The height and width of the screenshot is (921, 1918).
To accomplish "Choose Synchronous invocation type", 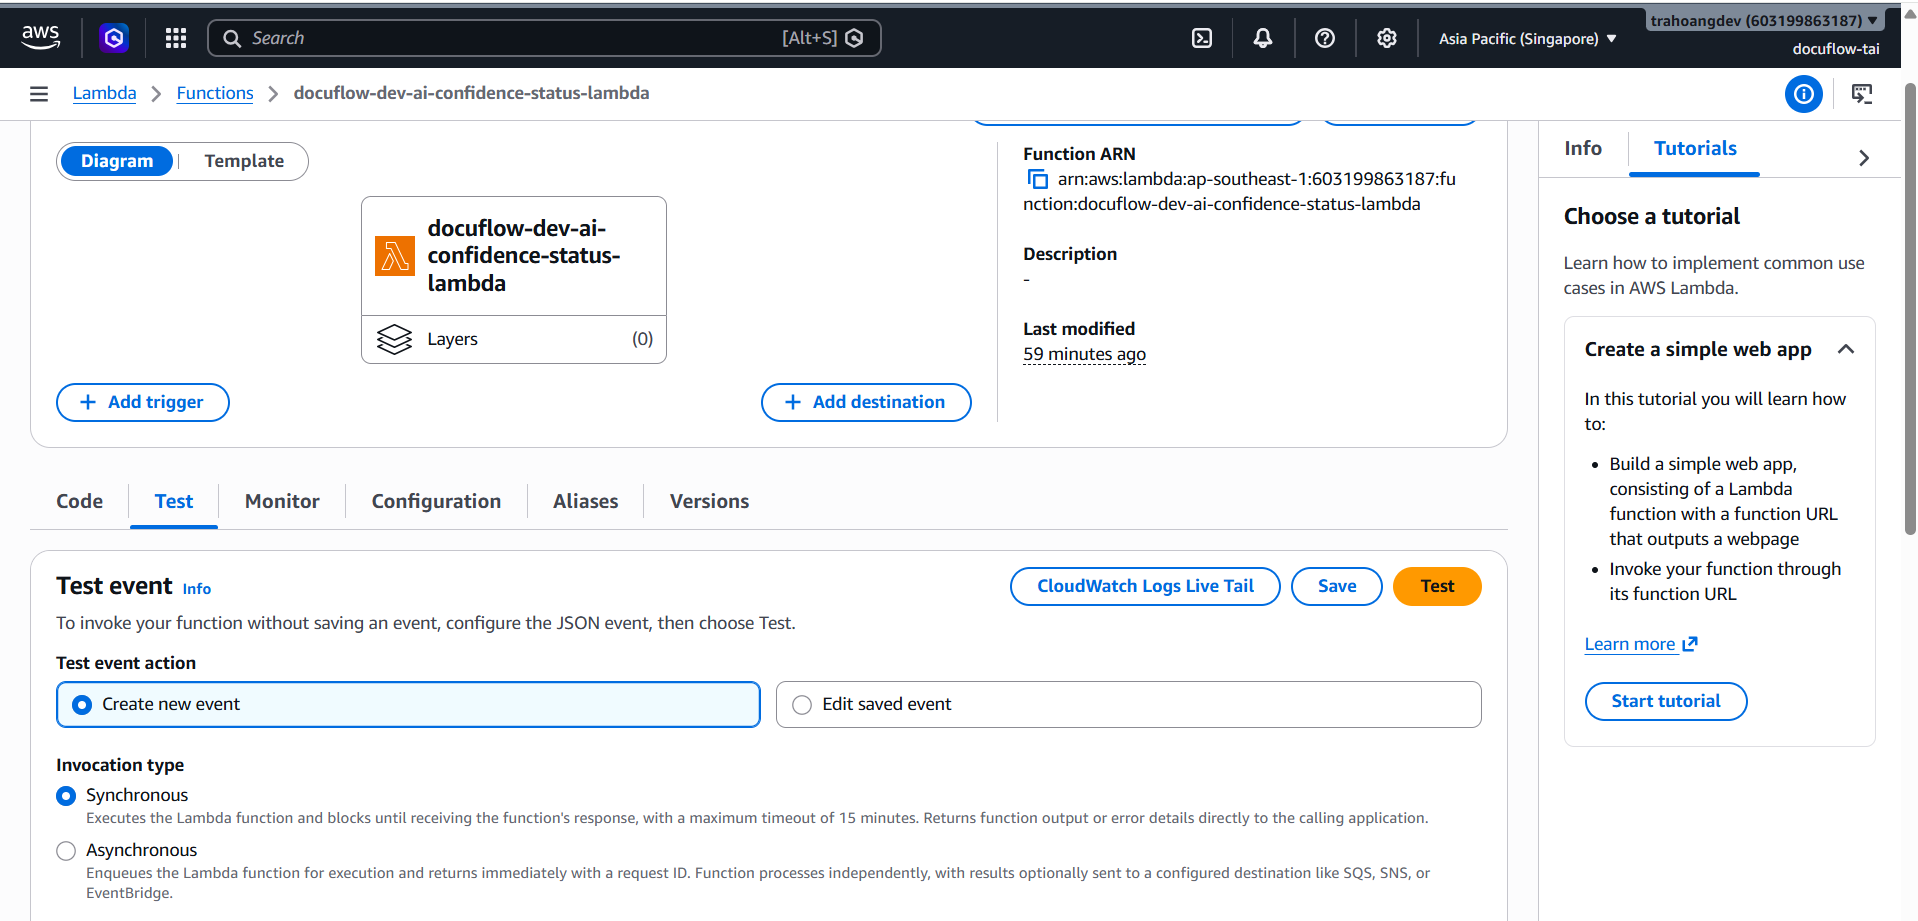I will [x=66, y=796].
